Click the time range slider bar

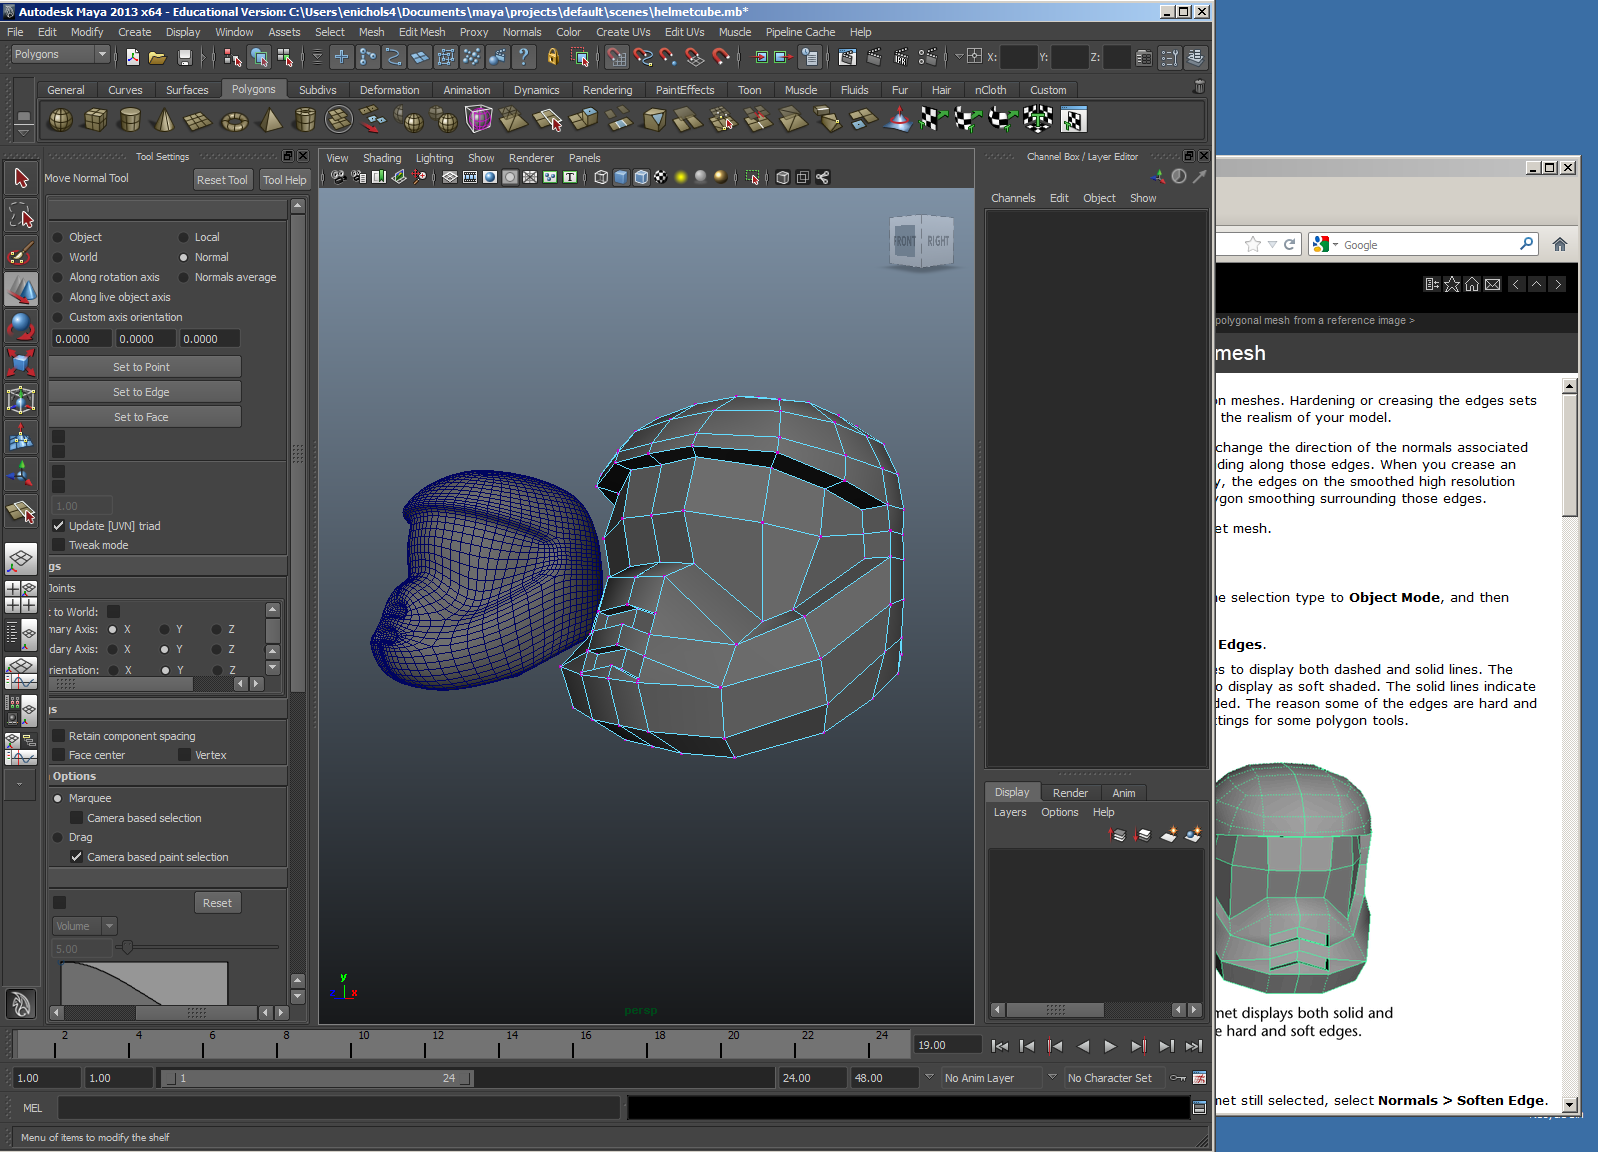(x=318, y=1078)
